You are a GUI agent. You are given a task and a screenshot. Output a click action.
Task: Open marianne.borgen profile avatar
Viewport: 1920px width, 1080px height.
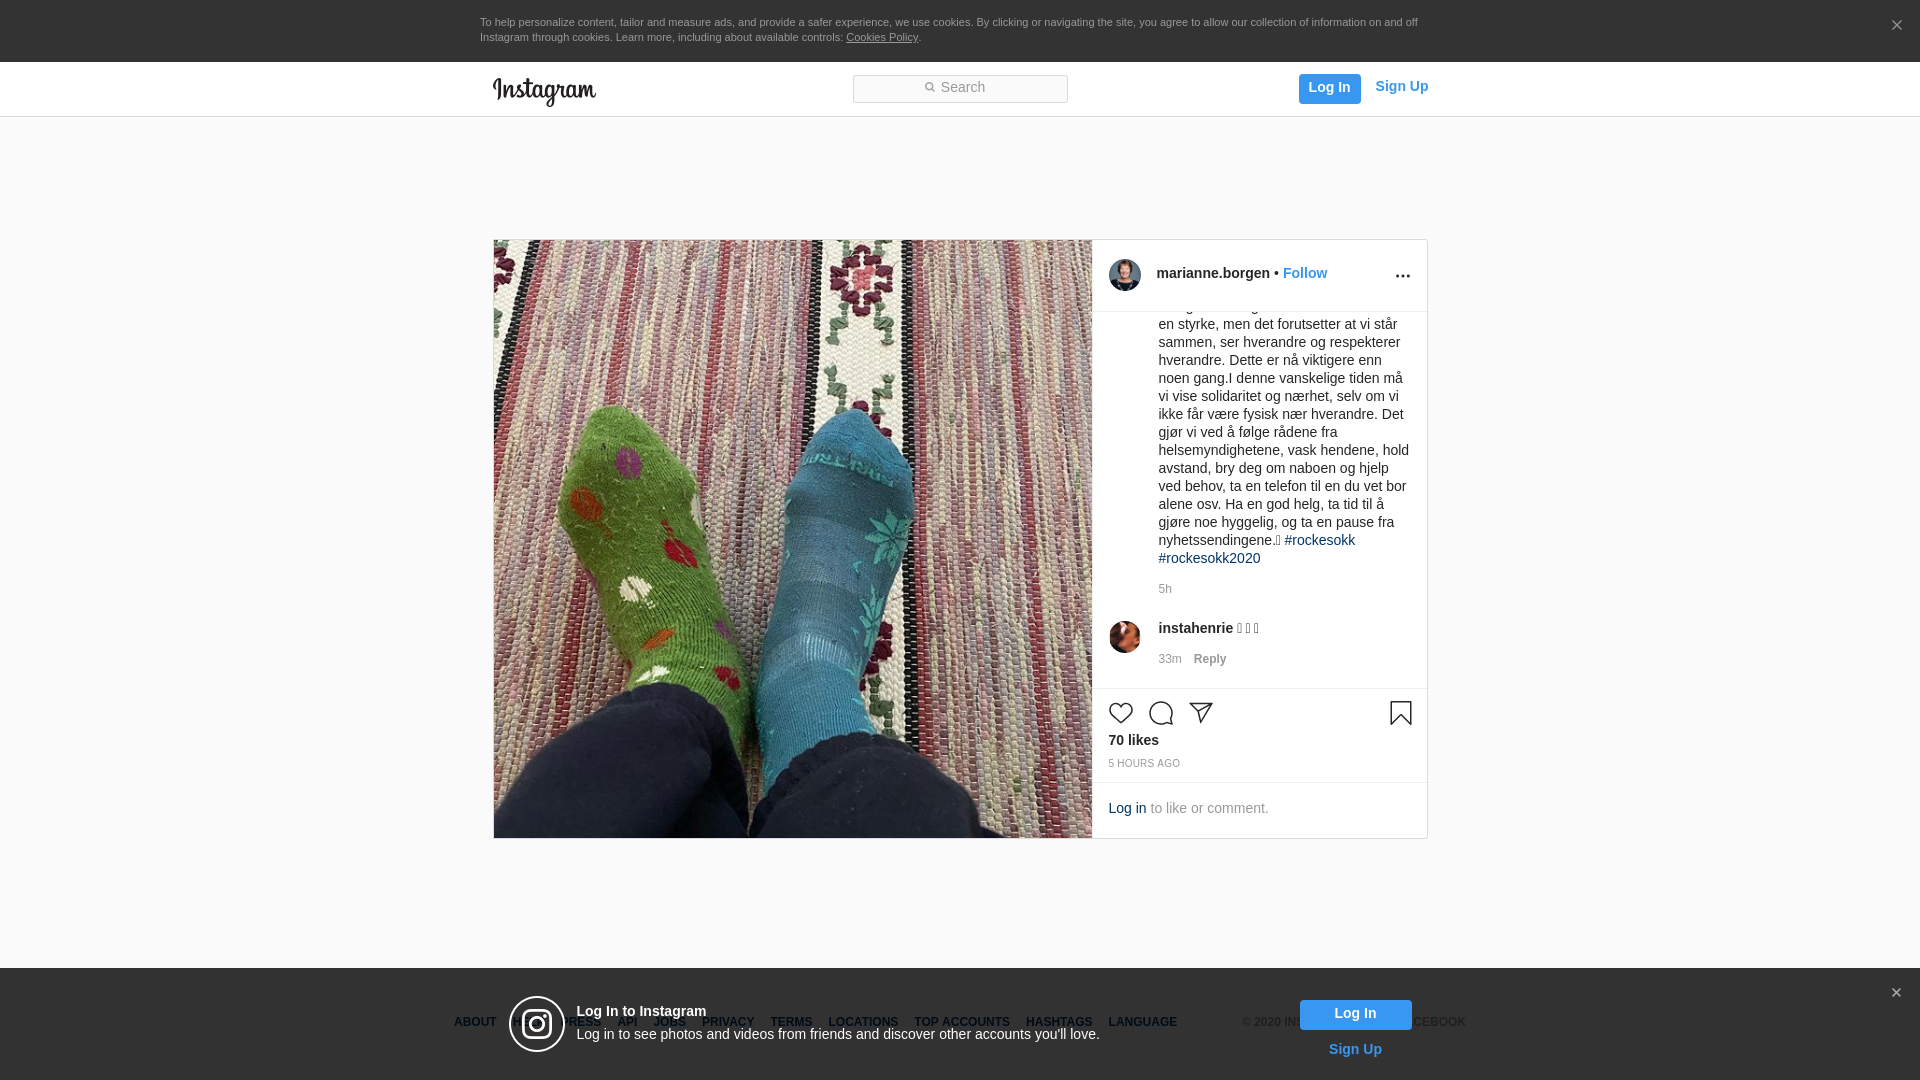tap(1124, 275)
